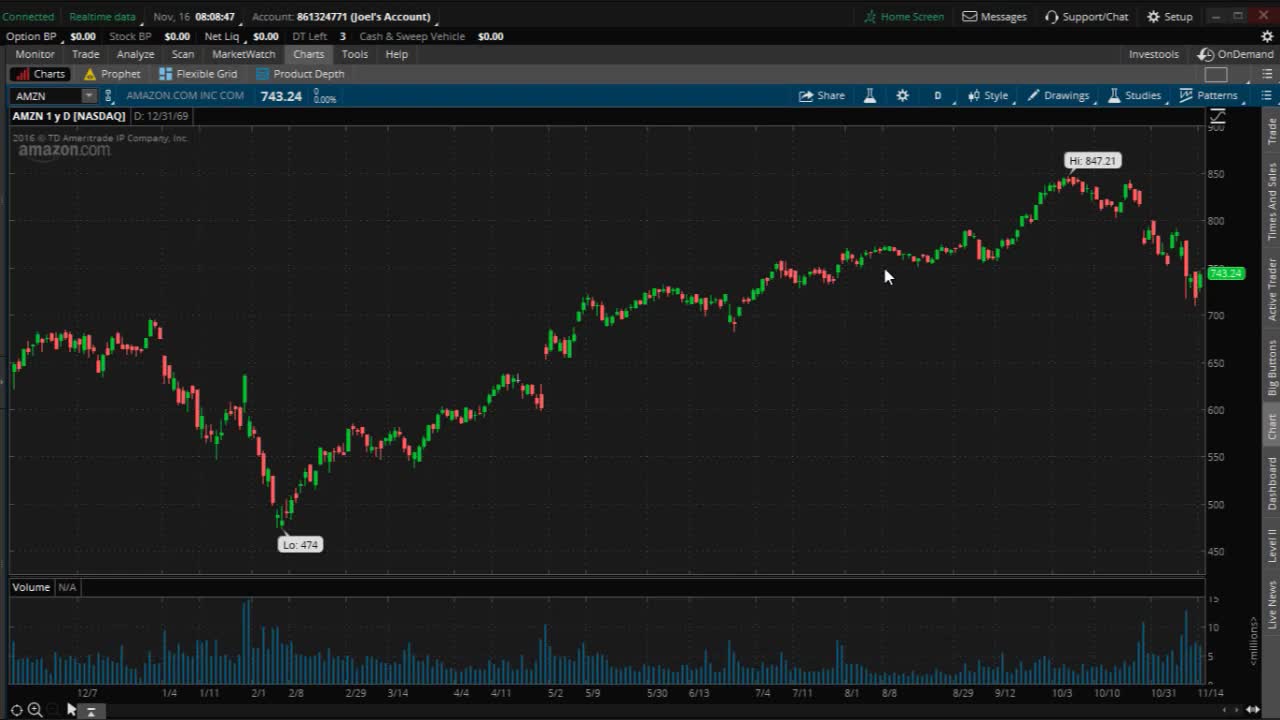1280x720 pixels.
Task: Click the Lo: 474 price bubble
Action: (x=300, y=545)
